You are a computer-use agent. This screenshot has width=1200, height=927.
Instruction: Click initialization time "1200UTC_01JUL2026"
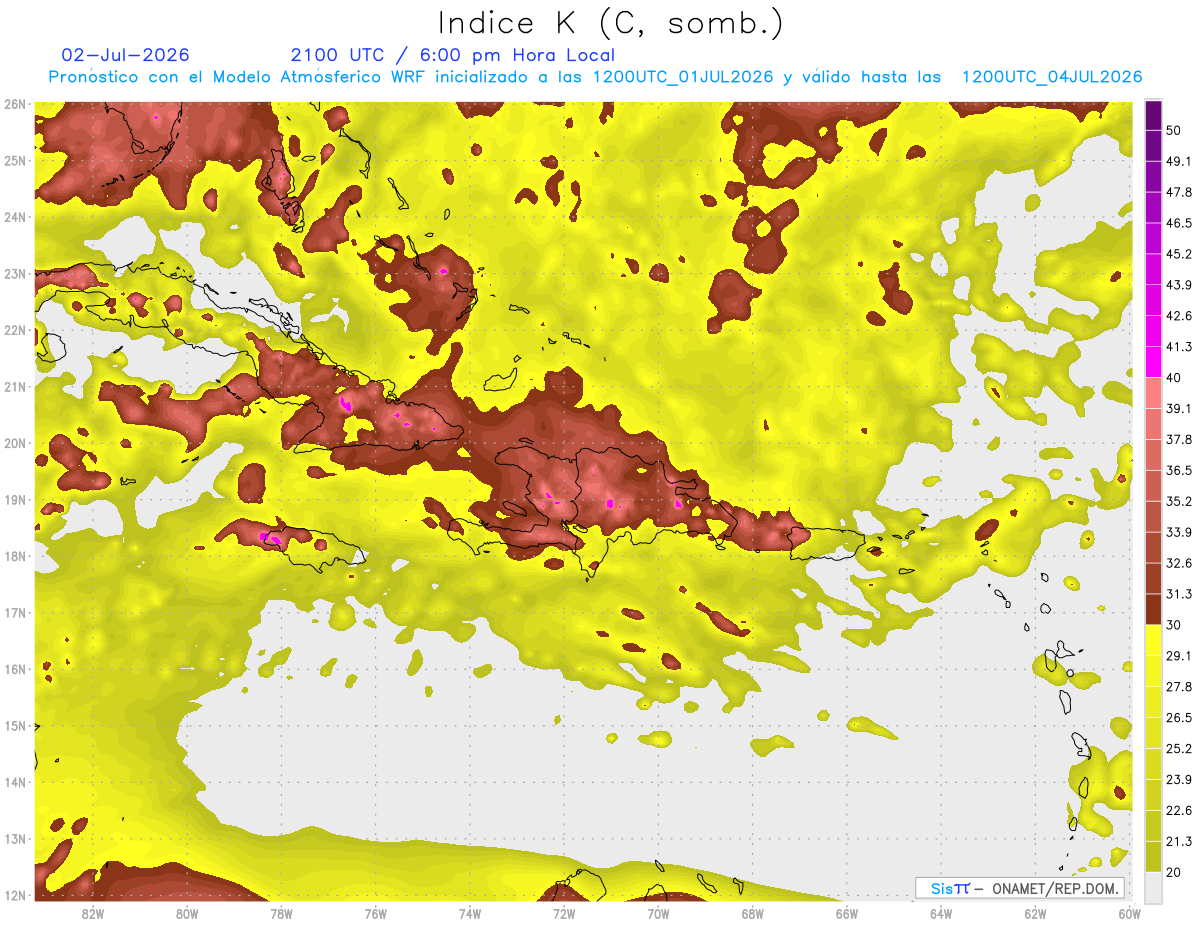[684, 77]
